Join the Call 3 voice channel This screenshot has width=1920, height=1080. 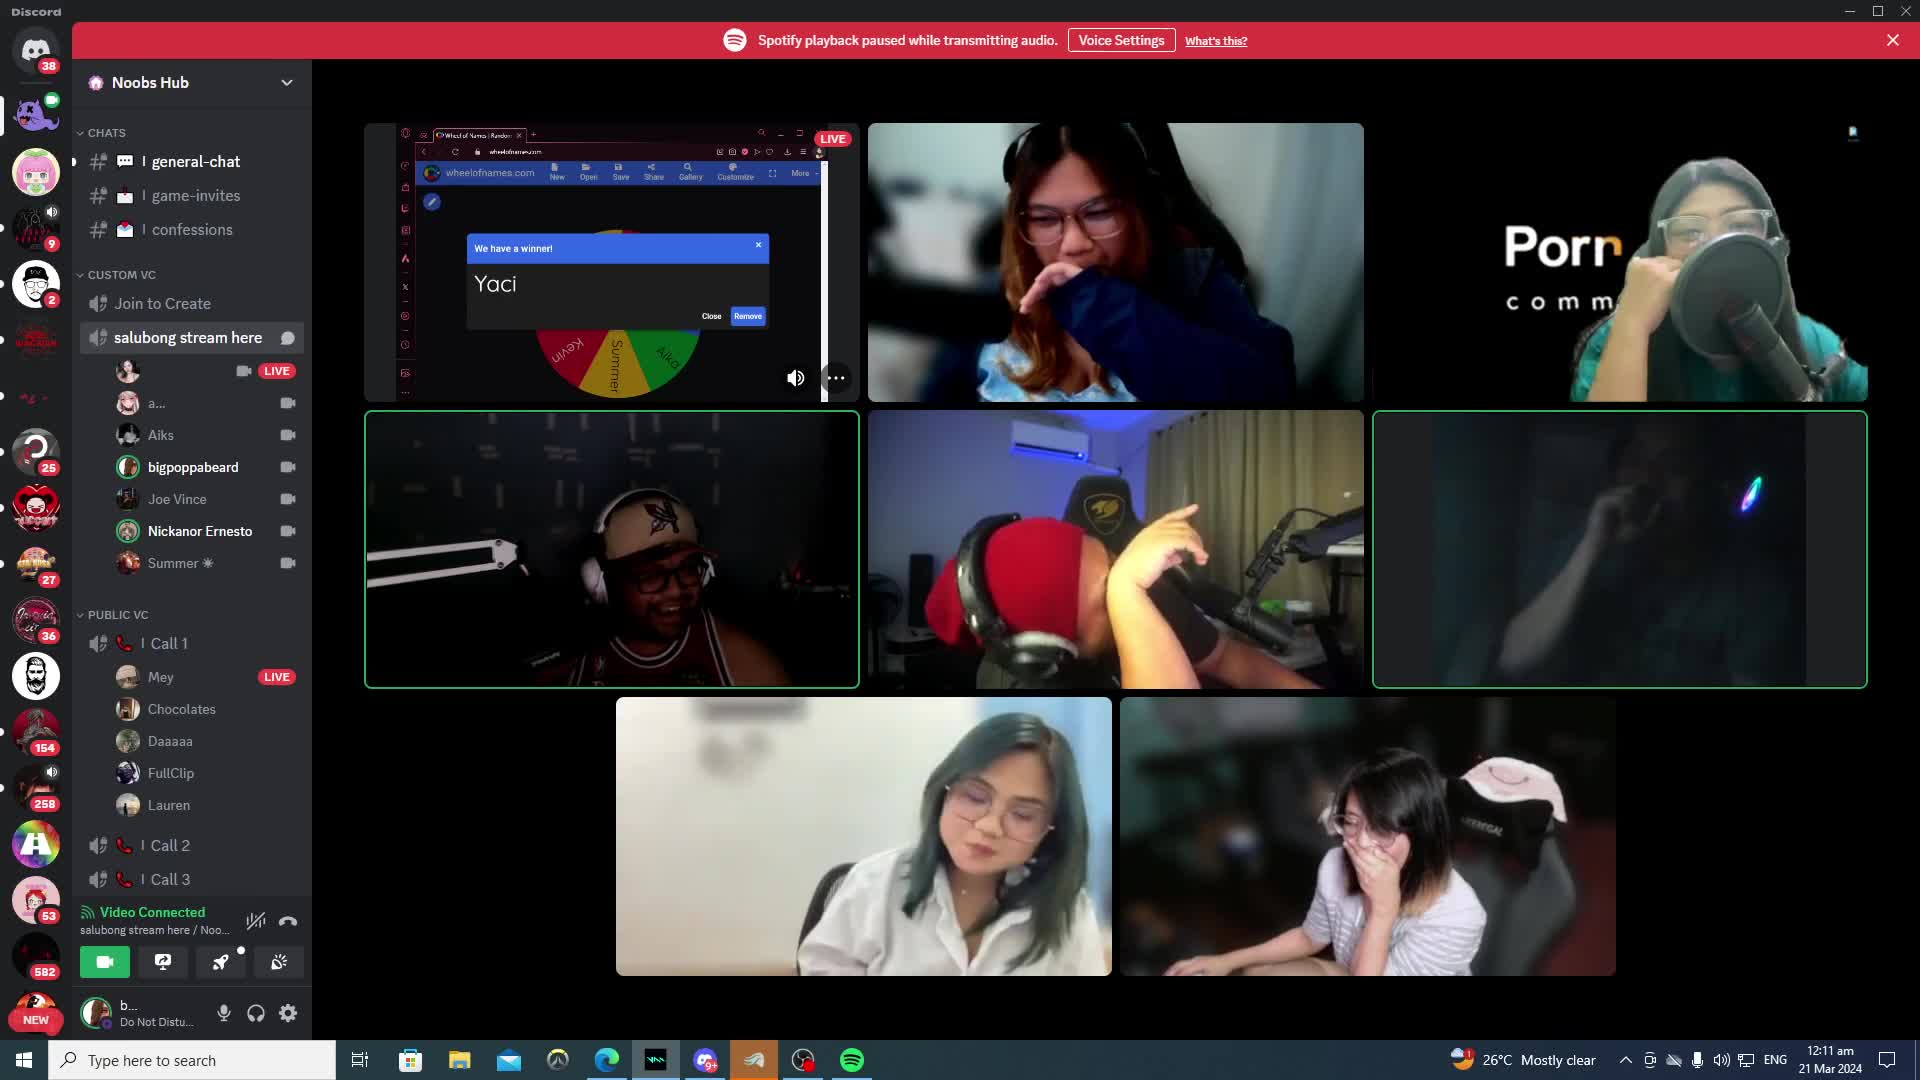(192, 880)
